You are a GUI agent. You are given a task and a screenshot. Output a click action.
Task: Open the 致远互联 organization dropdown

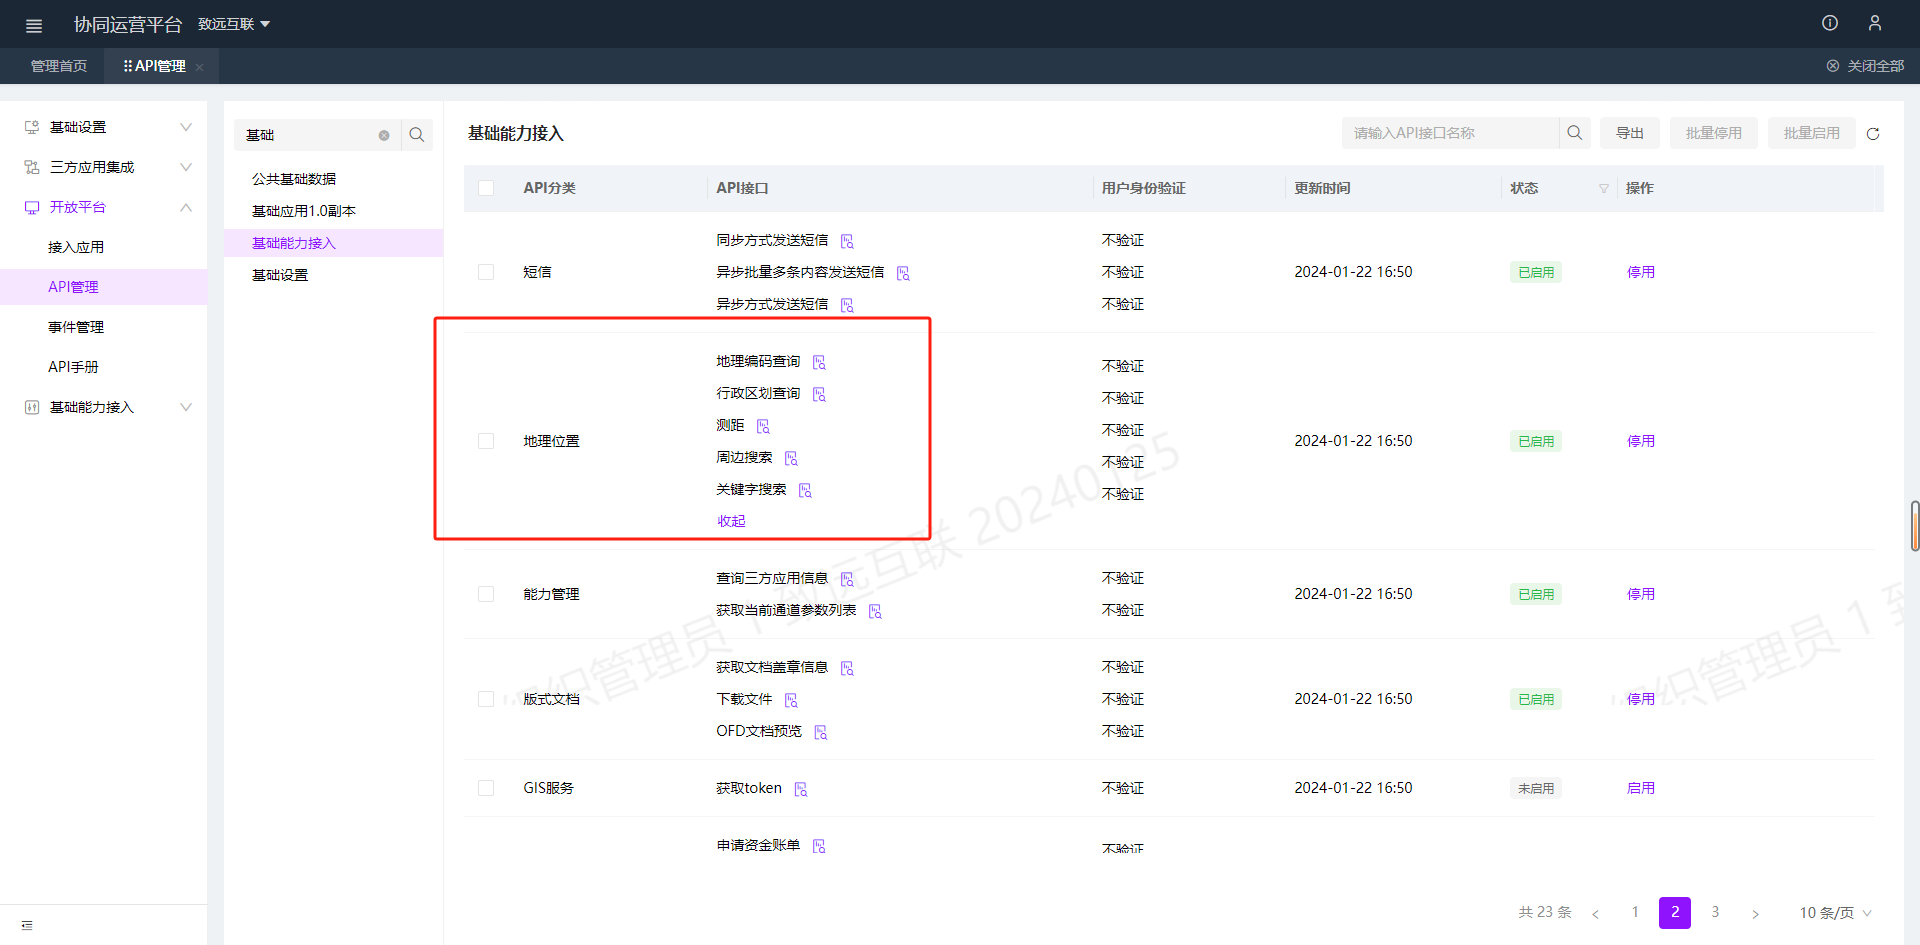point(234,24)
